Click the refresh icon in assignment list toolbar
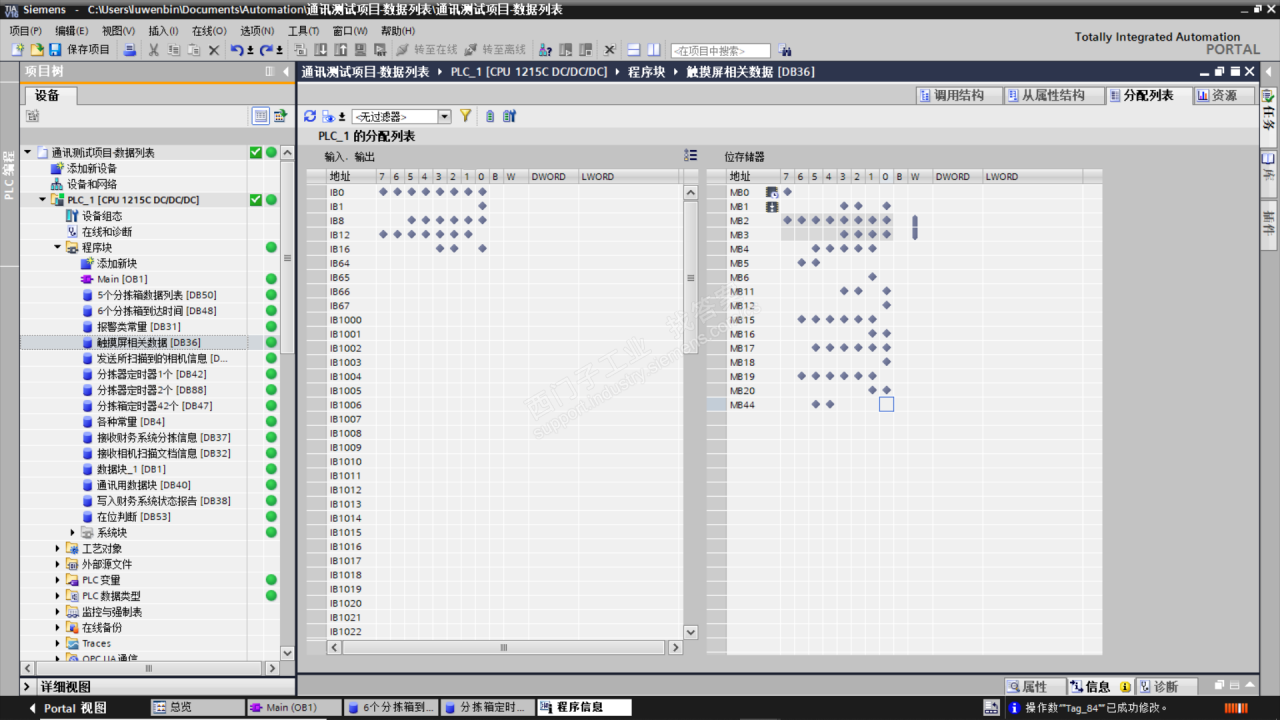 (310, 116)
